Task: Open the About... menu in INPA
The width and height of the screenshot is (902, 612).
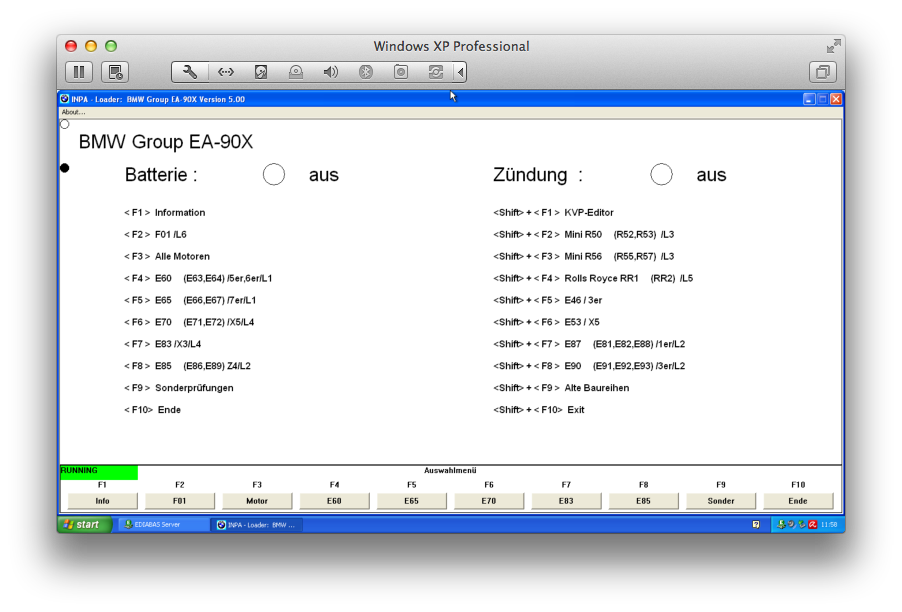Action: (x=73, y=112)
